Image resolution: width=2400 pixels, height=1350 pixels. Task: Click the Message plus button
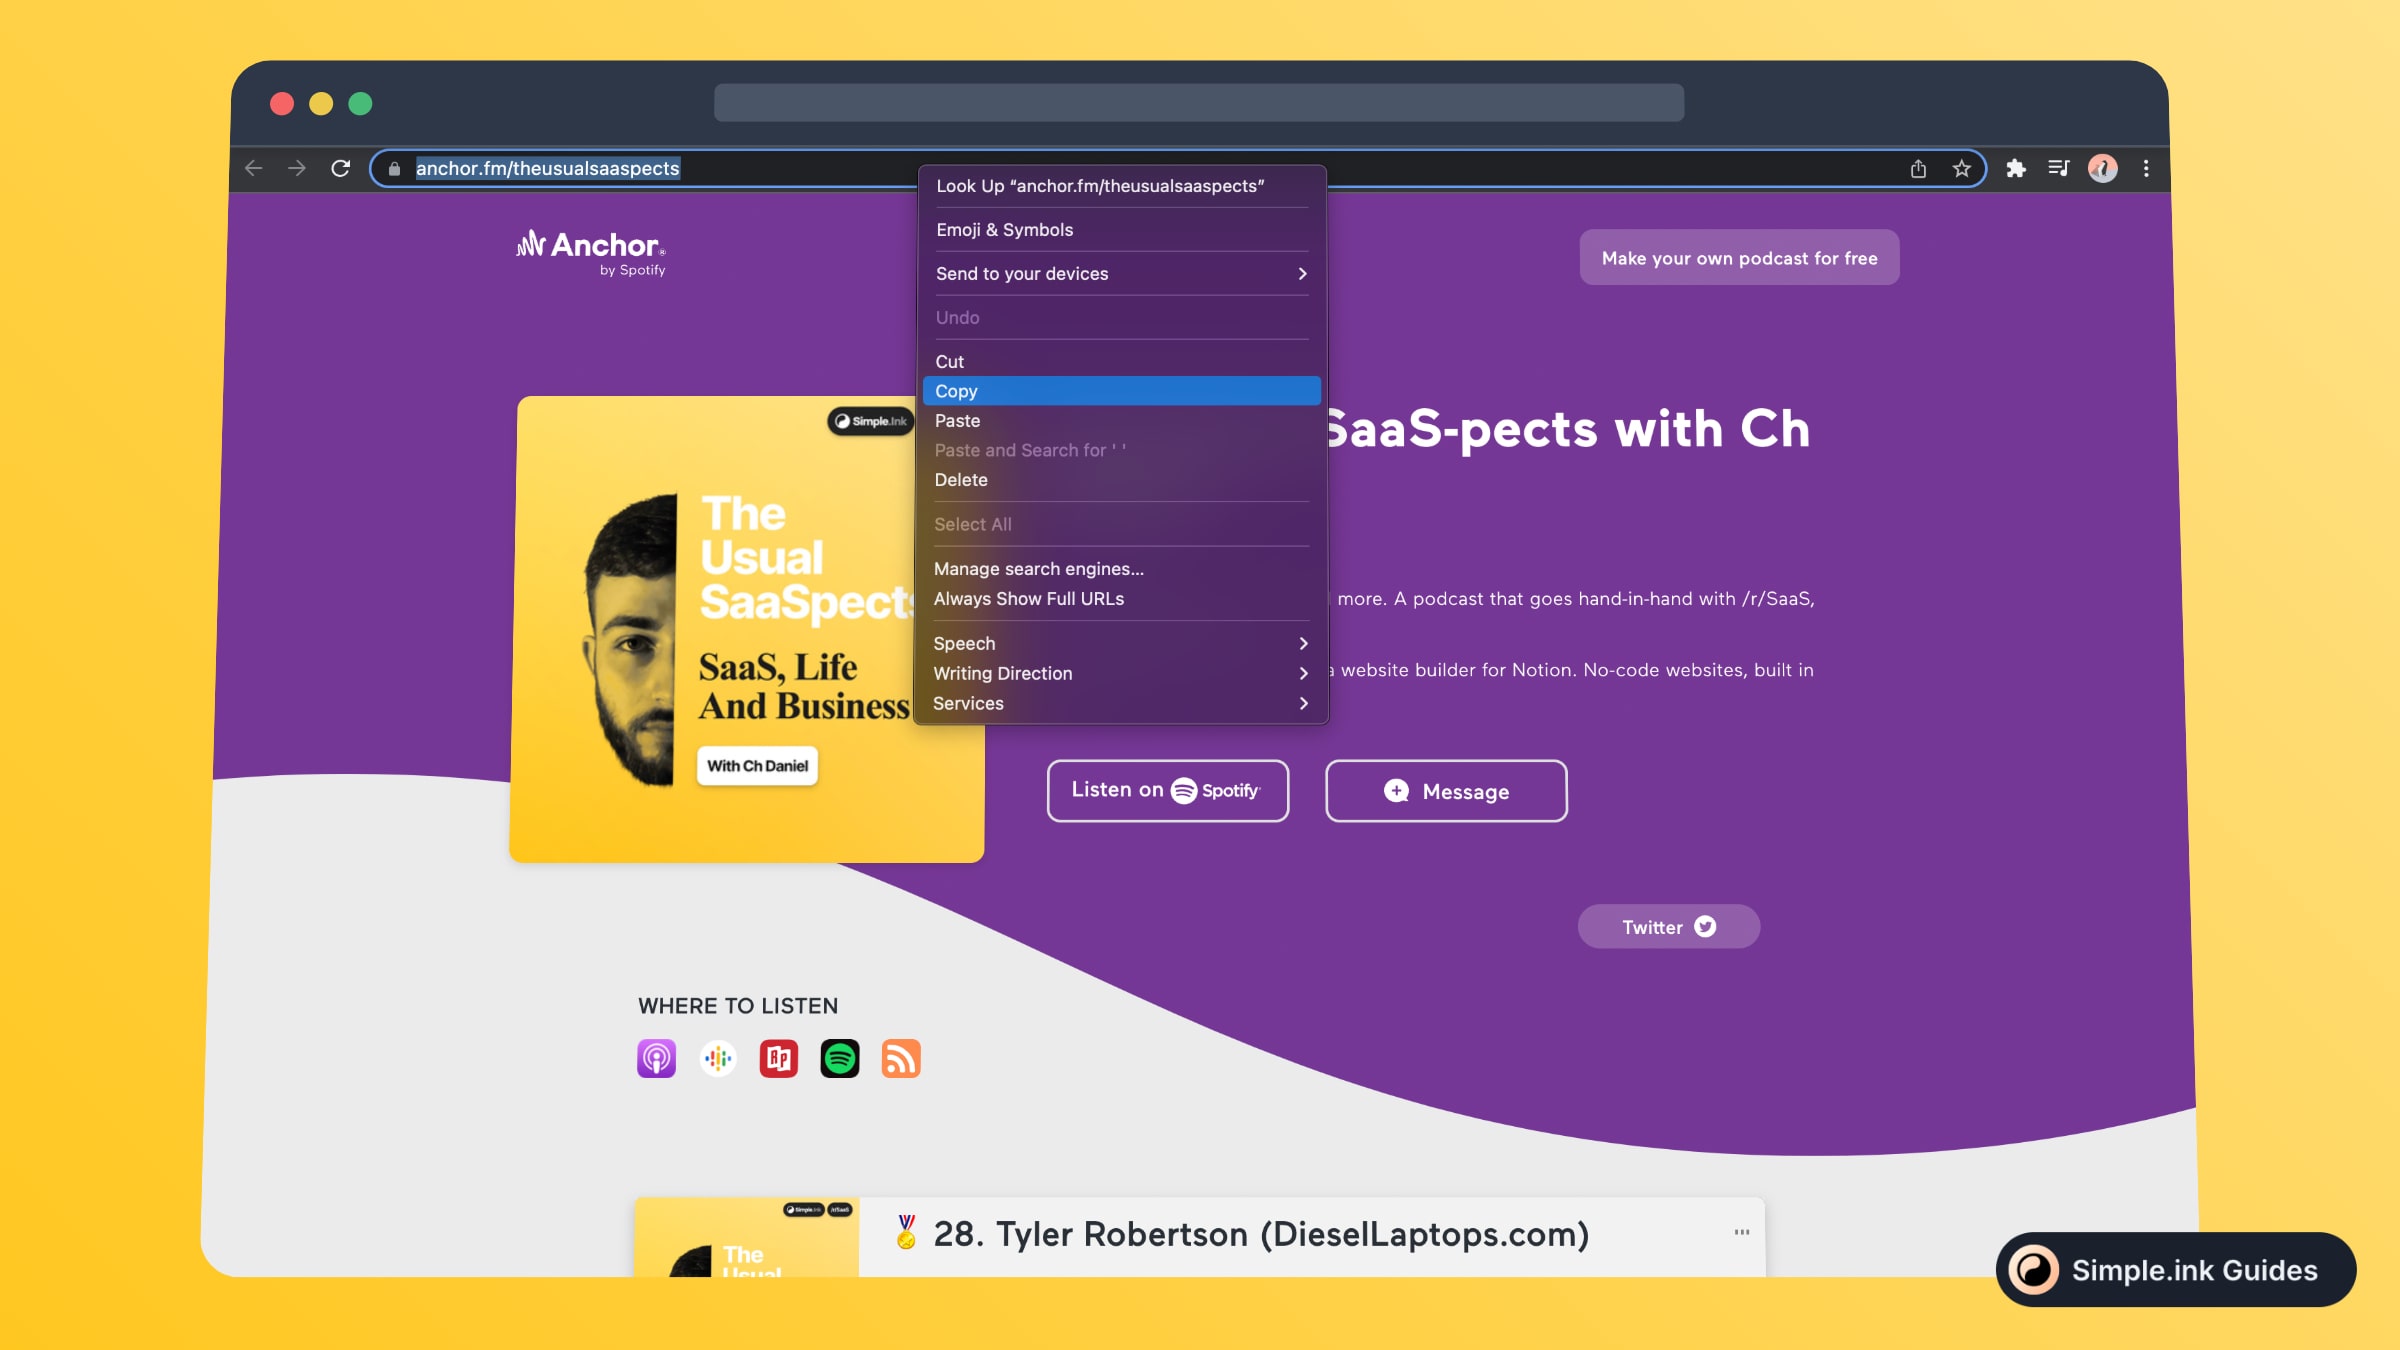1446,791
